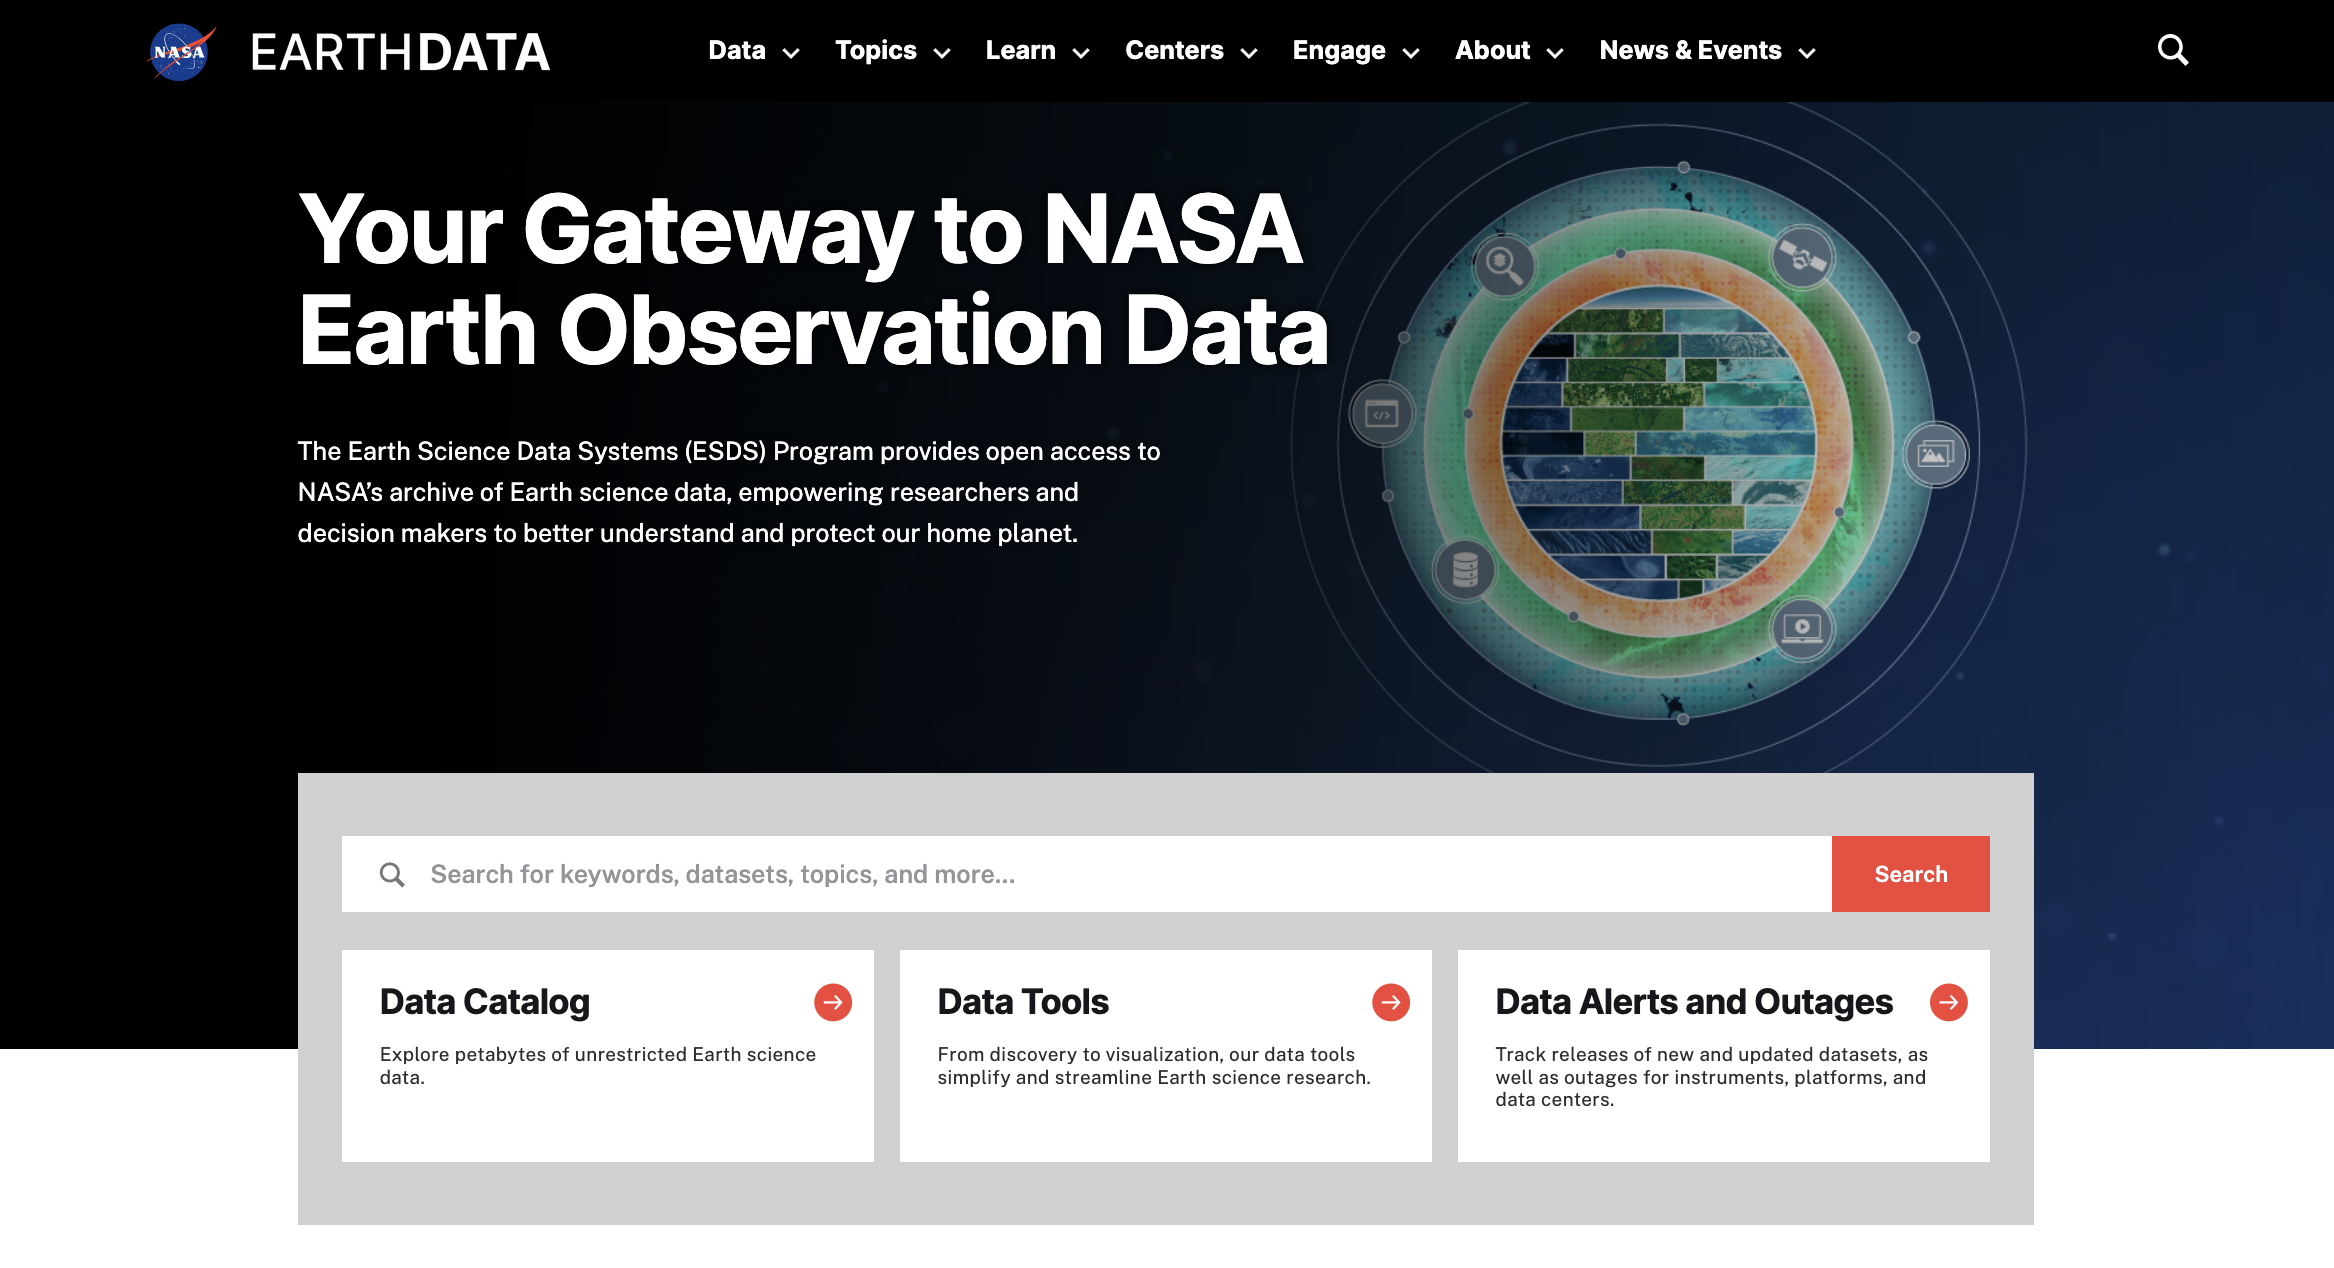Expand the Data chevron in navigation
Screen dimensions: 2334x1268
[791, 53]
